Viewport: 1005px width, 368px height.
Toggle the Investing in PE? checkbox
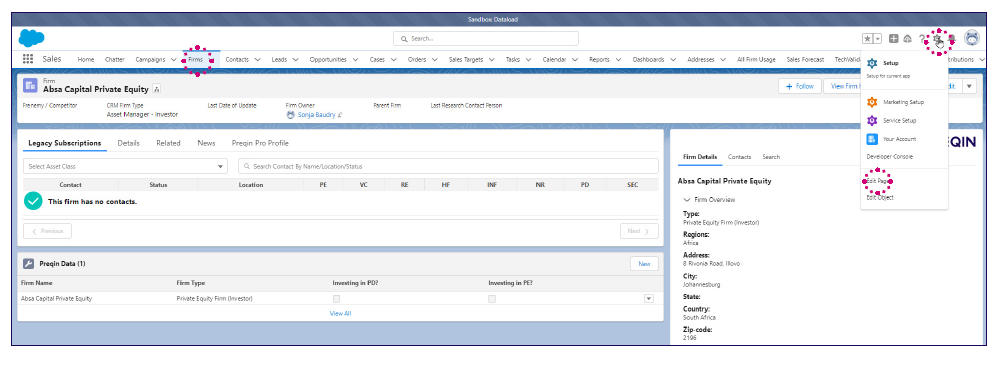point(492,299)
